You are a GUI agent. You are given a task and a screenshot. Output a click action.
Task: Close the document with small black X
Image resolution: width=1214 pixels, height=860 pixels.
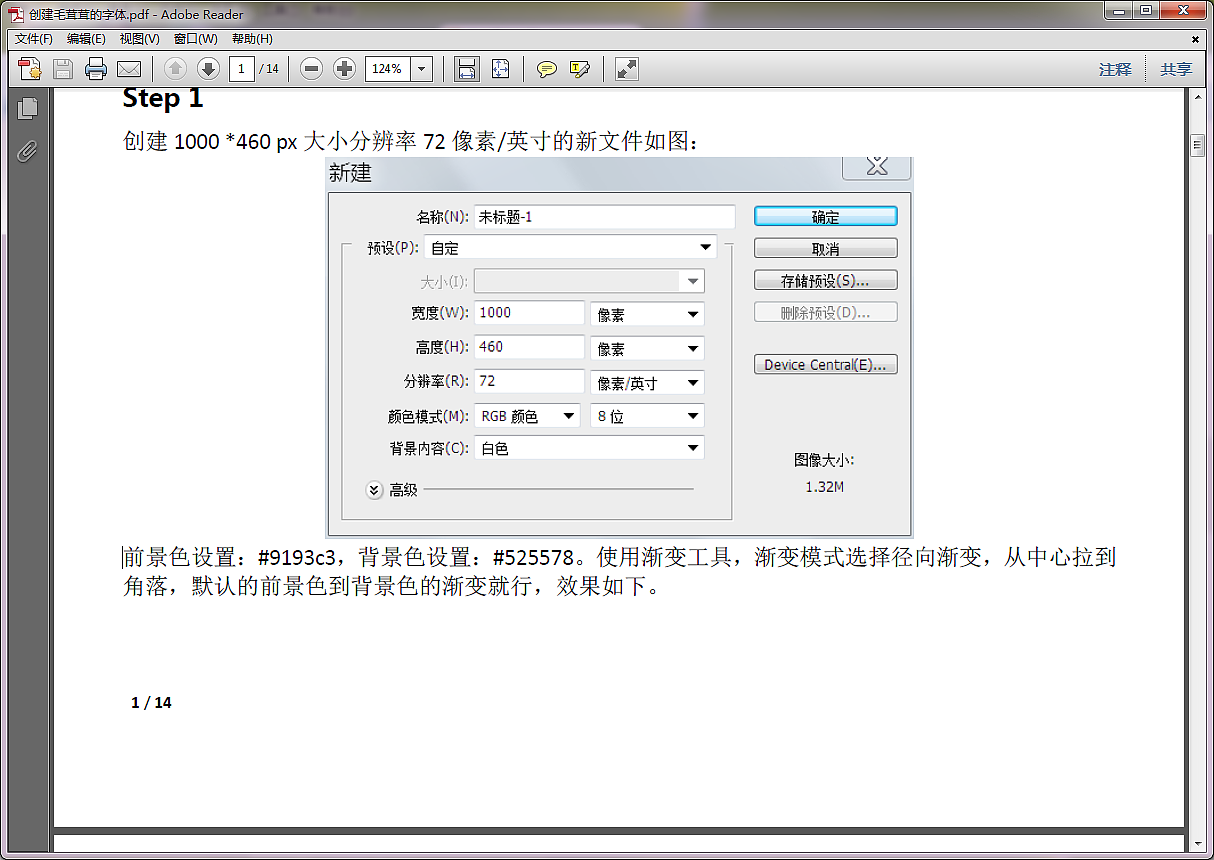coord(1195,39)
